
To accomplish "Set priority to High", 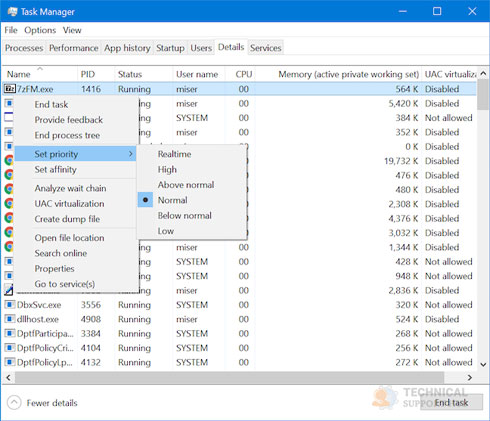I will tap(167, 169).
